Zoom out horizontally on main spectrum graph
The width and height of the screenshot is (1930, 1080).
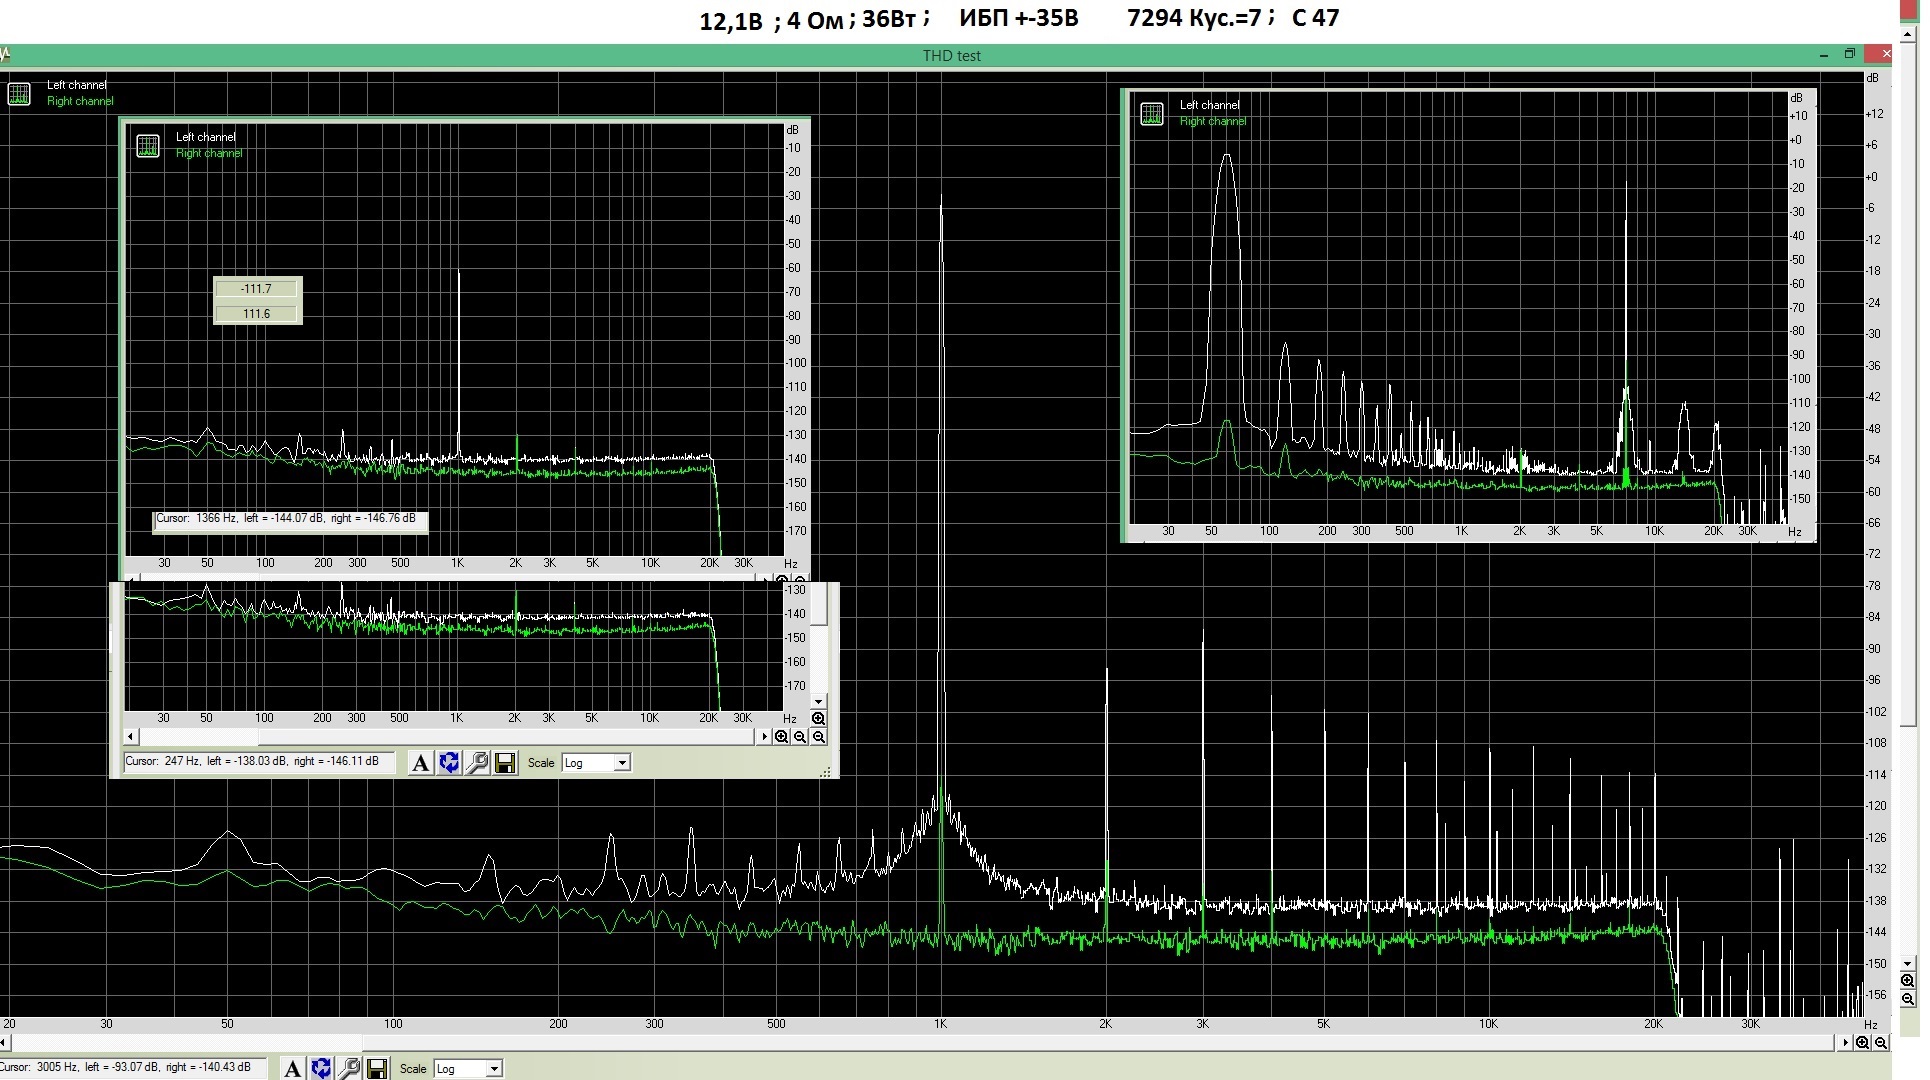1881,1042
